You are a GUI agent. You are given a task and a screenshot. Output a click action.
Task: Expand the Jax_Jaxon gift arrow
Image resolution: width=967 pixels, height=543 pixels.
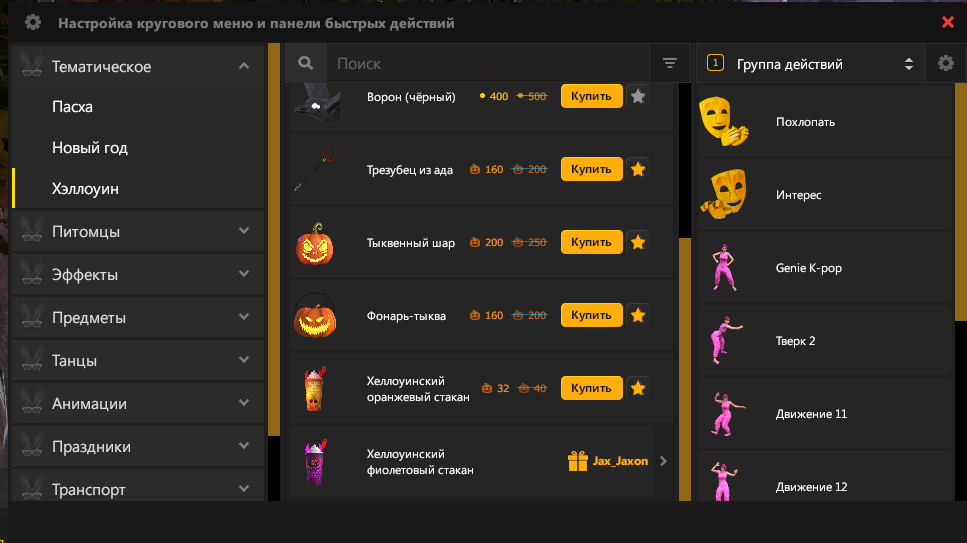pyautogui.click(x=664, y=461)
